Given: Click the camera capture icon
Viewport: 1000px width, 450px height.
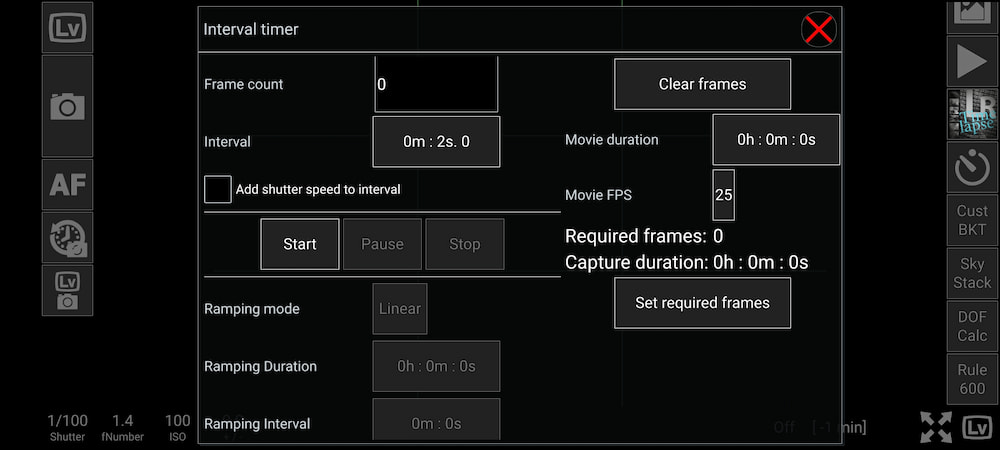Looking at the screenshot, I should [x=67, y=106].
